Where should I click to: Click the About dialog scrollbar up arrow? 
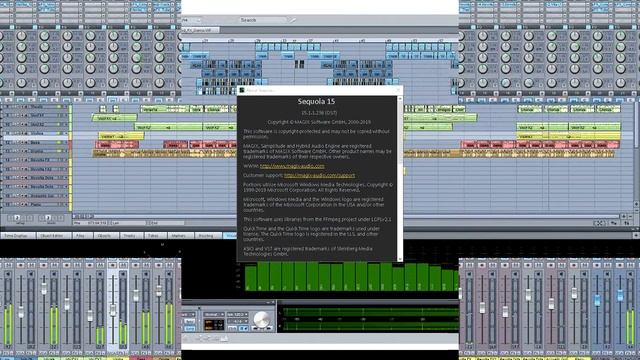pyautogui.click(x=400, y=98)
